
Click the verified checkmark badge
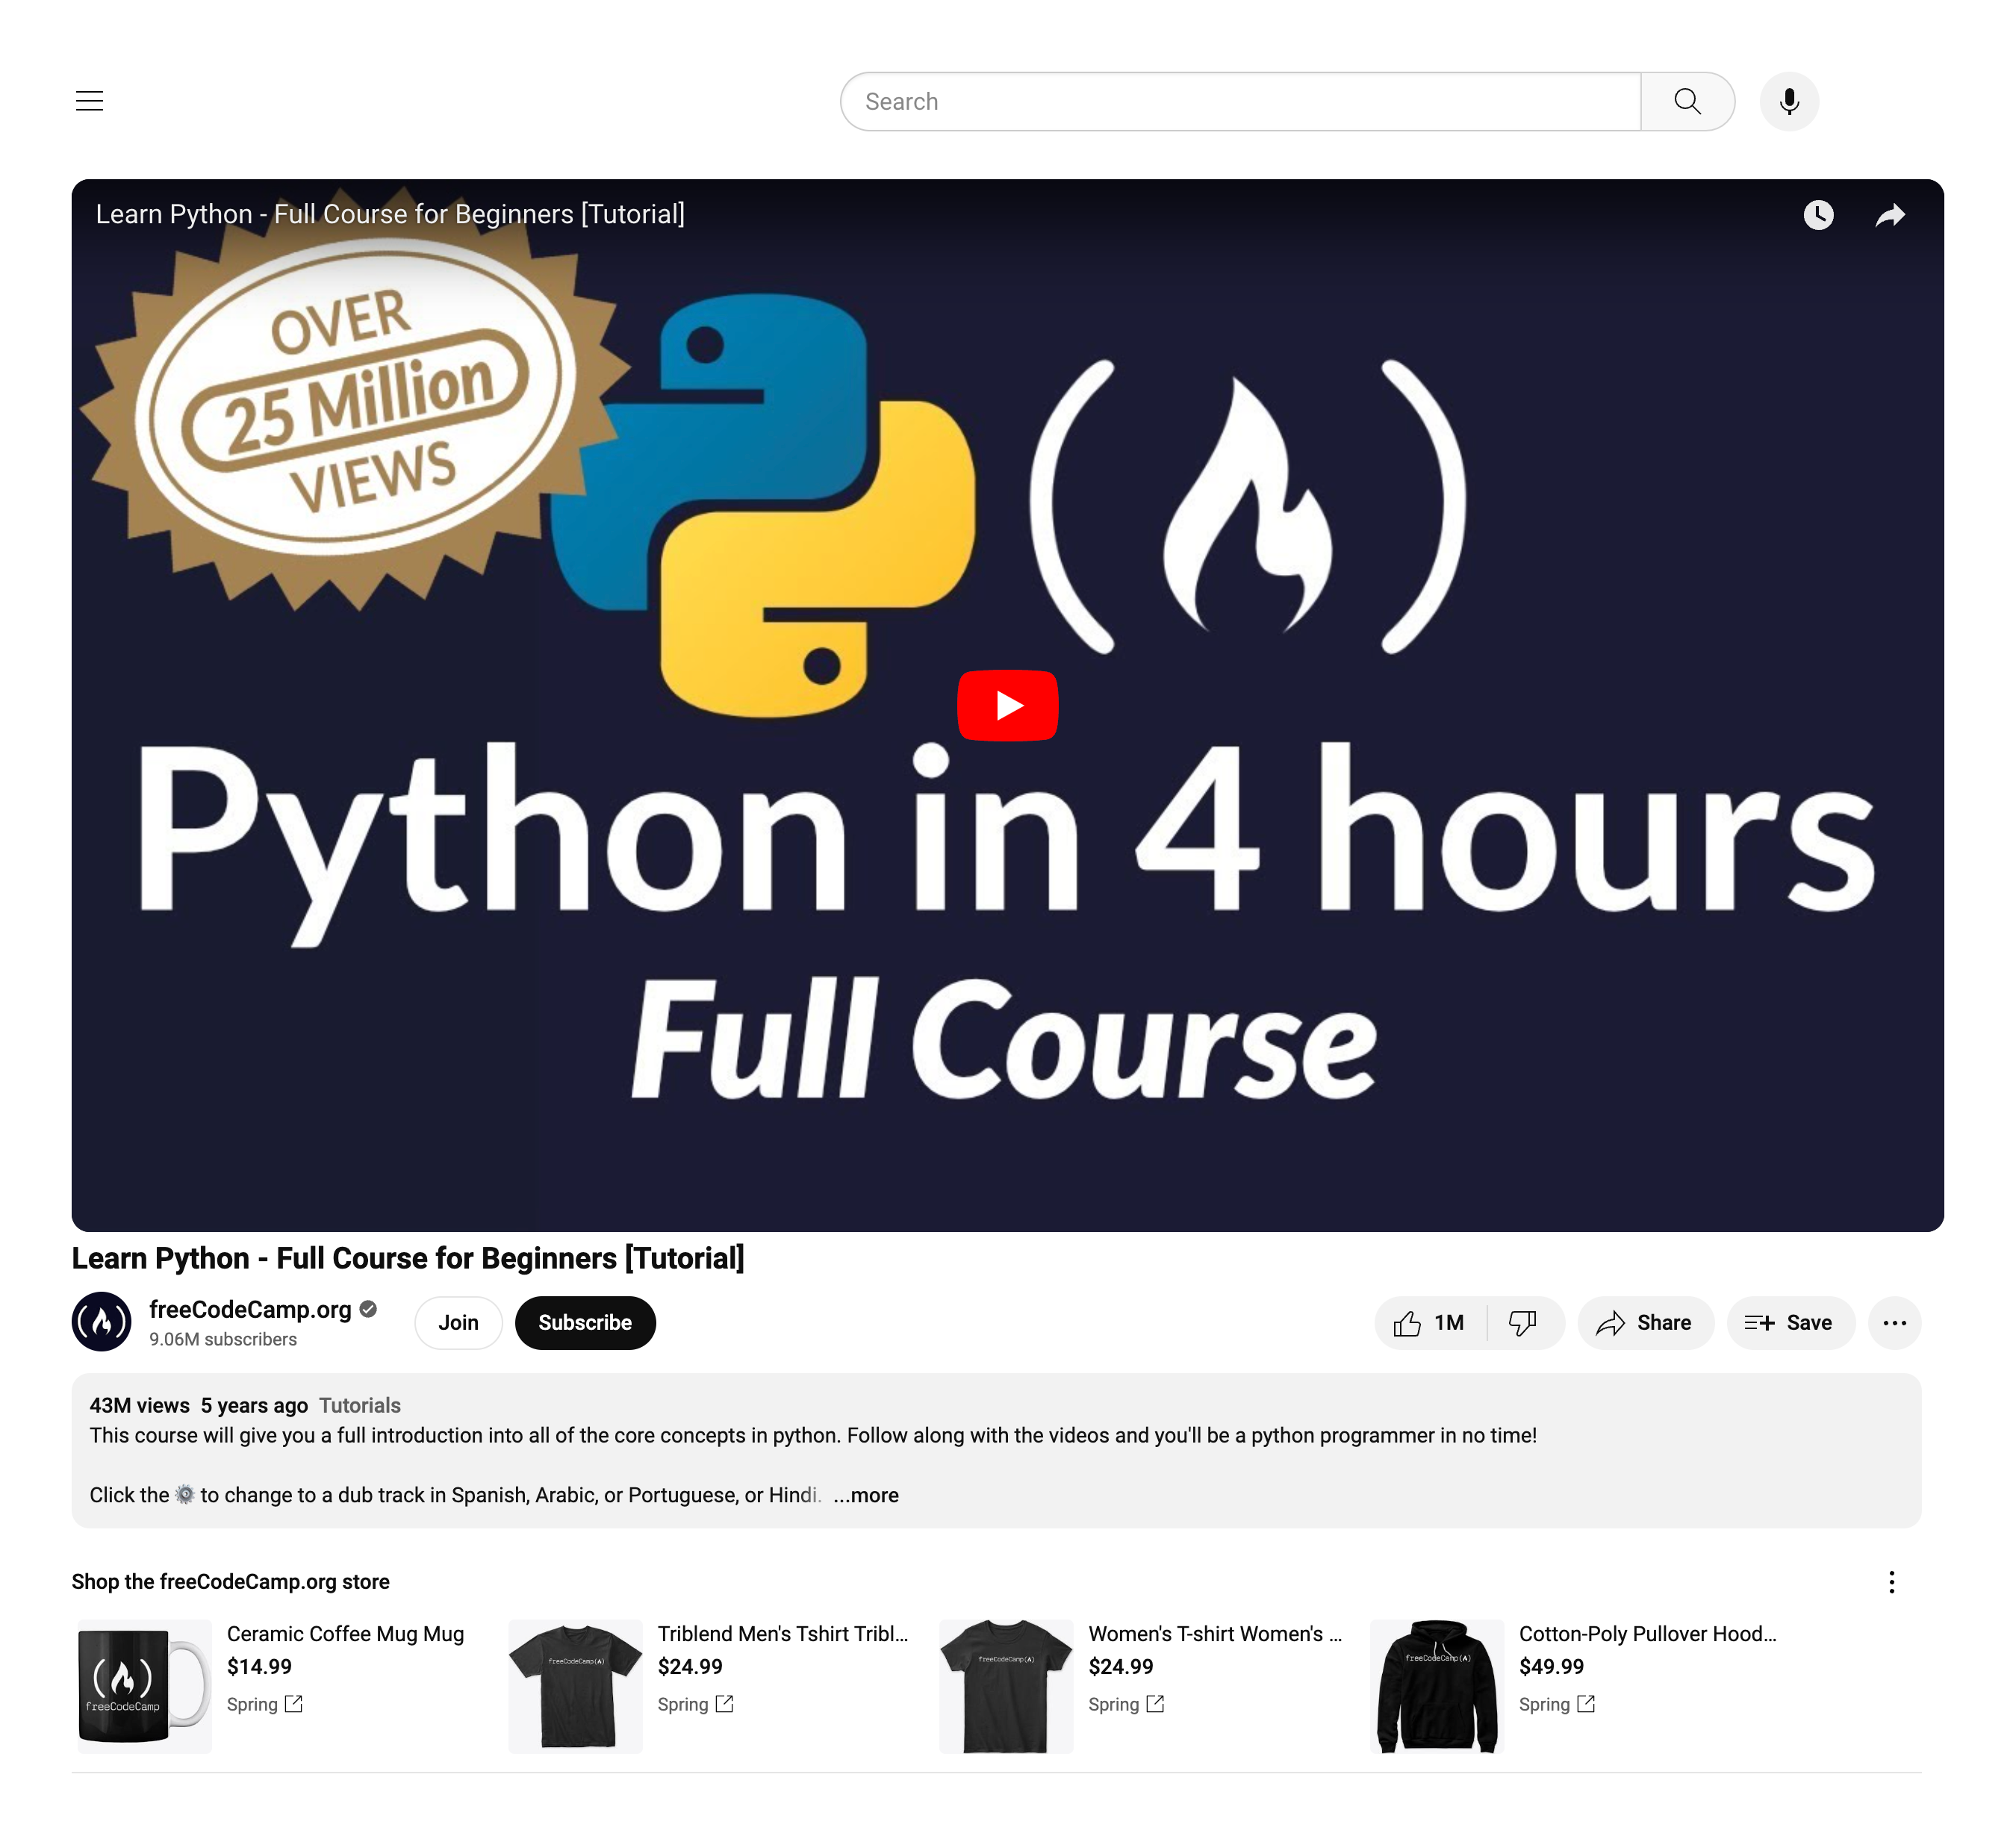(x=368, y=1309)
